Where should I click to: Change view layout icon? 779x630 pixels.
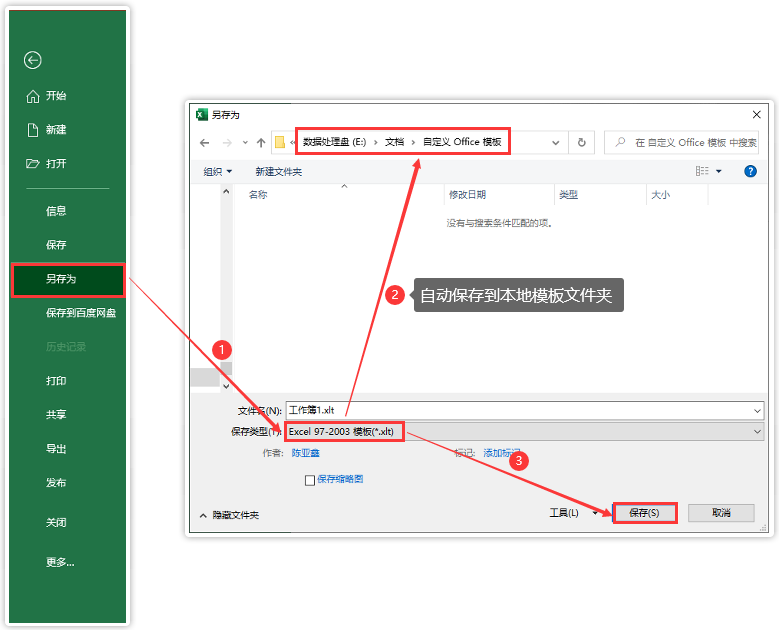701,171
